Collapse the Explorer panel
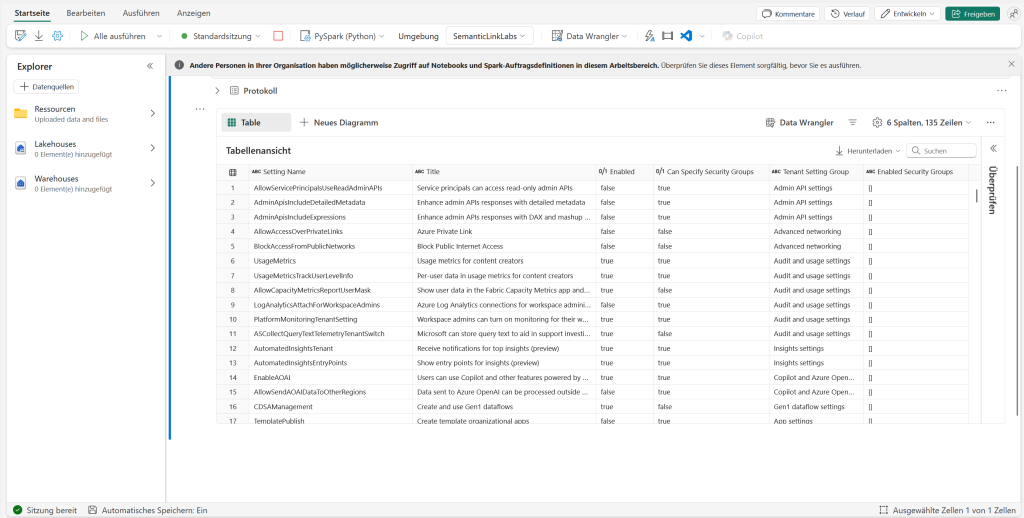Image resolution: width=1024 pixels, height=518 pixels. [150, 66]
